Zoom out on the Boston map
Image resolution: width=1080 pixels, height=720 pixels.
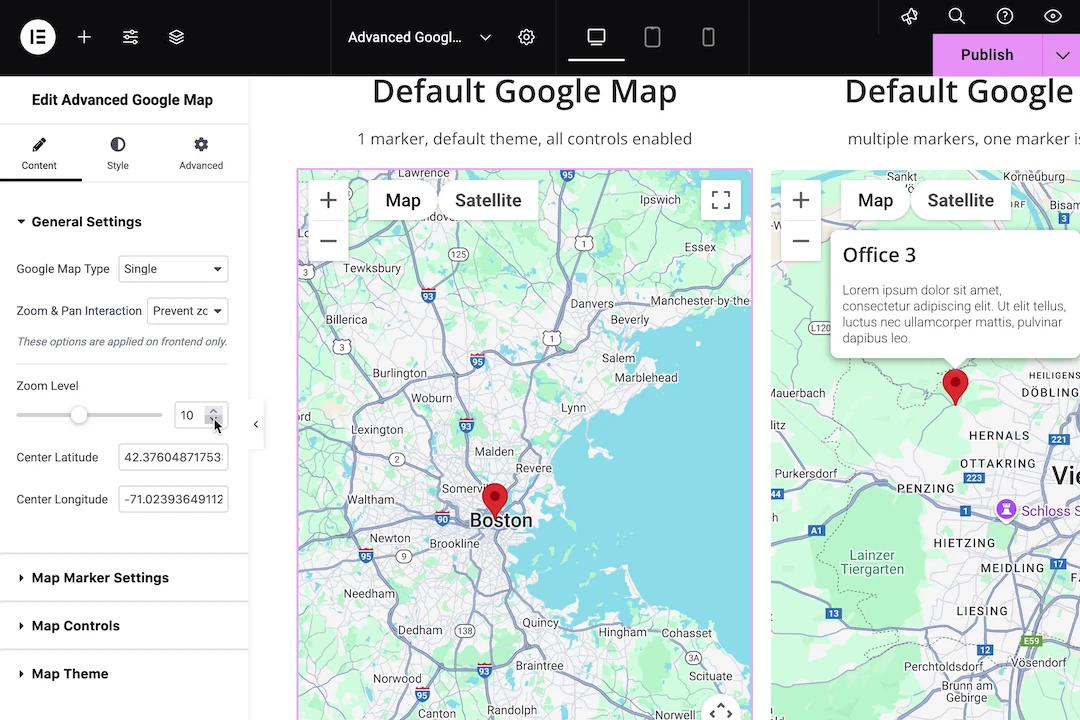pos(329,241)
